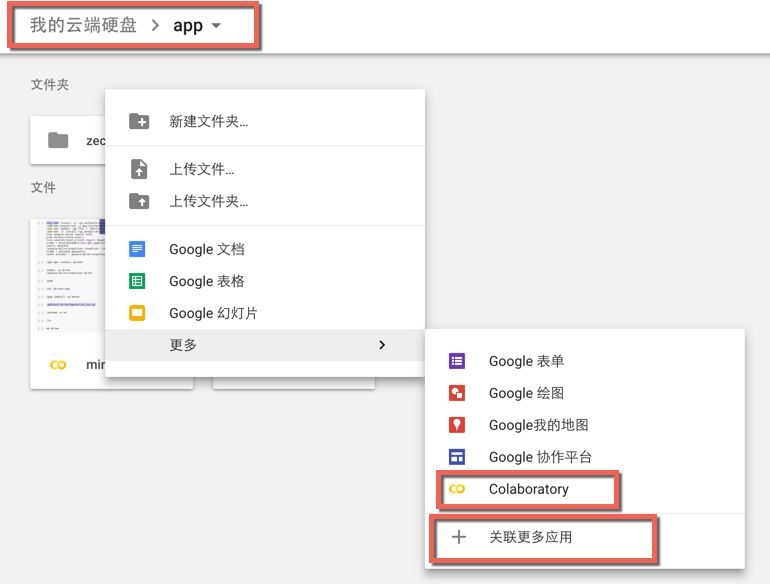Open the 更多 submenu entry
Screen dimensions: 770x584
coord(265,345)
